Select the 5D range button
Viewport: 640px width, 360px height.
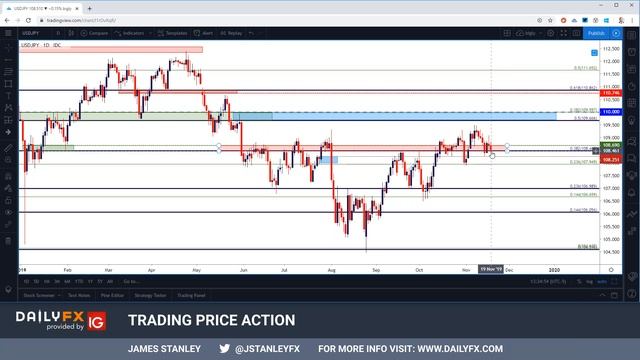tap(36, 282)
